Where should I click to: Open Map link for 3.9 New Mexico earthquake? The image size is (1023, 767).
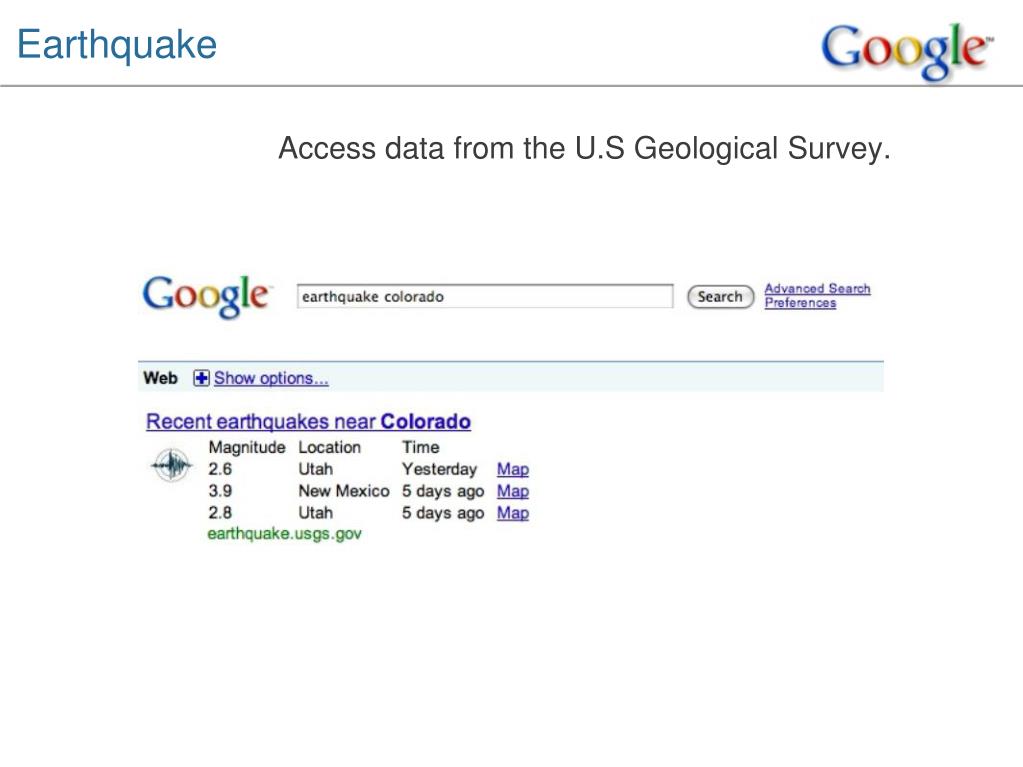[513, 491]
